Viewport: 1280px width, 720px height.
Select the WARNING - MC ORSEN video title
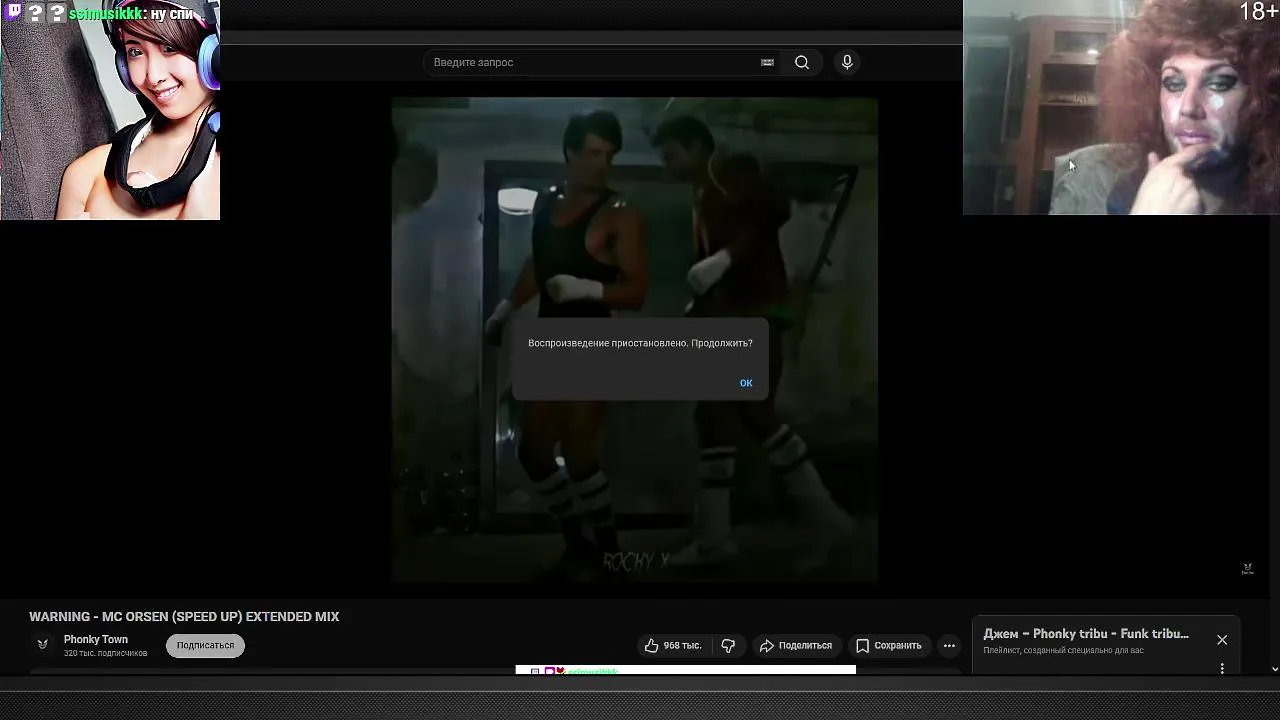(x=184, y=617)
